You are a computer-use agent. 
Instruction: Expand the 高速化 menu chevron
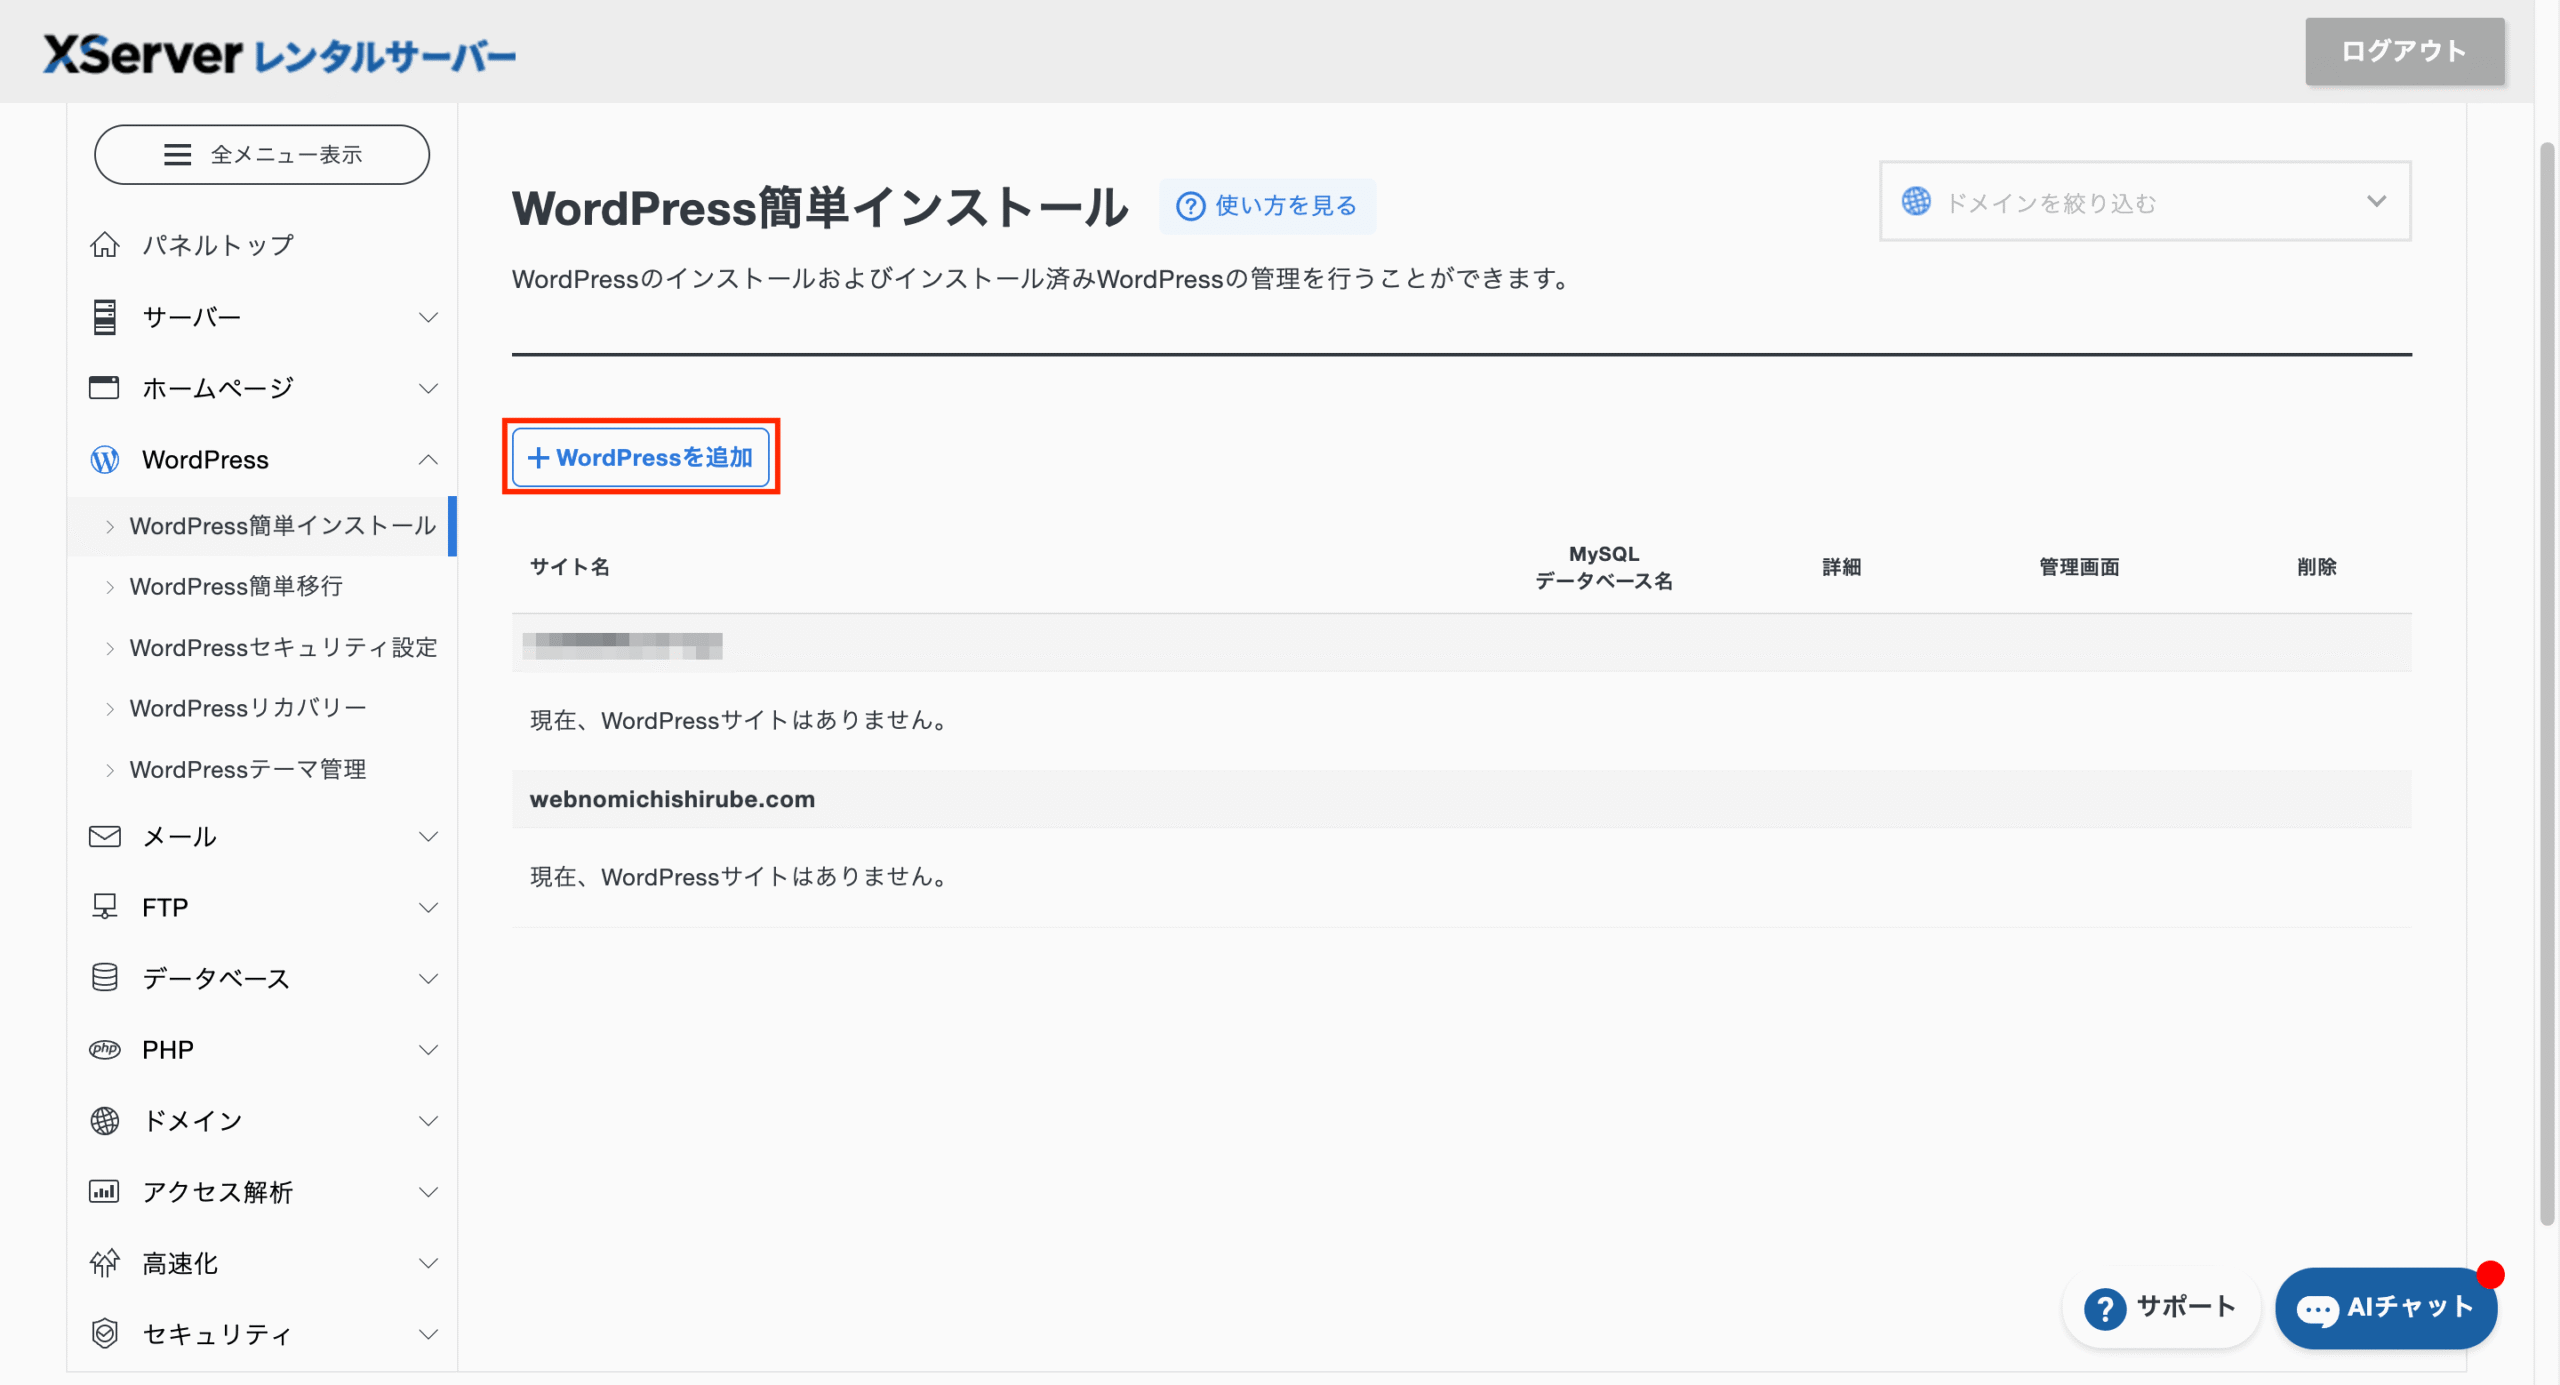[428, 1264]
